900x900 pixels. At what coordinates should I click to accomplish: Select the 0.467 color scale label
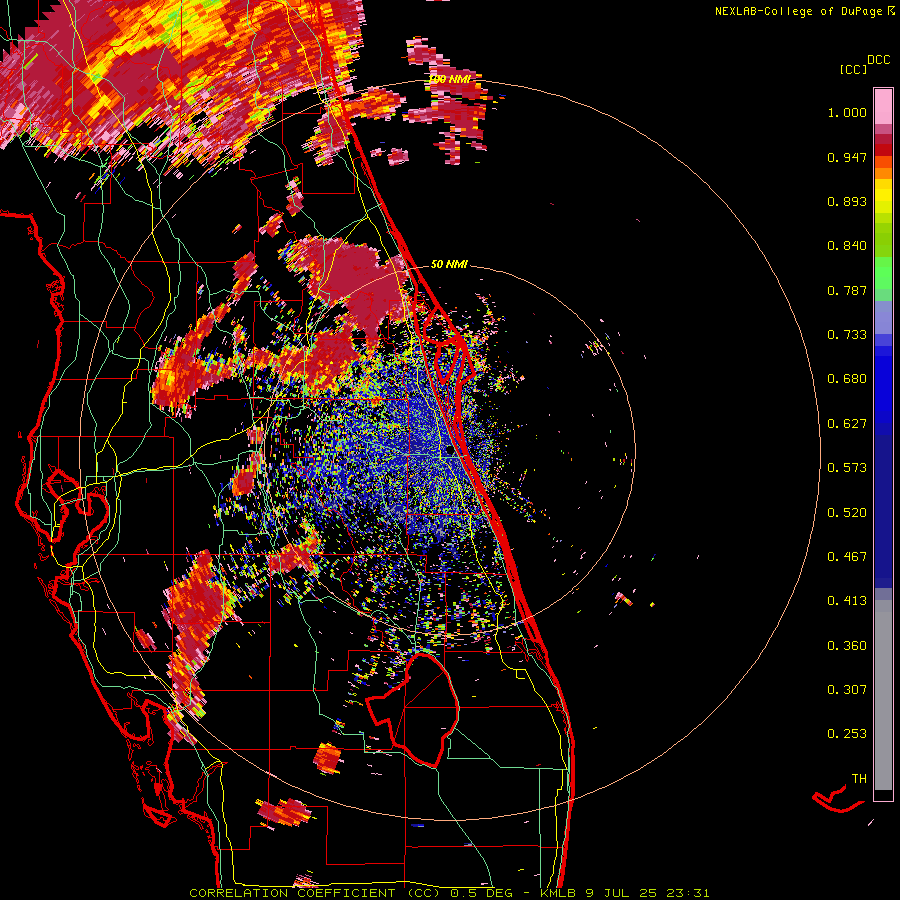coord(847,557)
